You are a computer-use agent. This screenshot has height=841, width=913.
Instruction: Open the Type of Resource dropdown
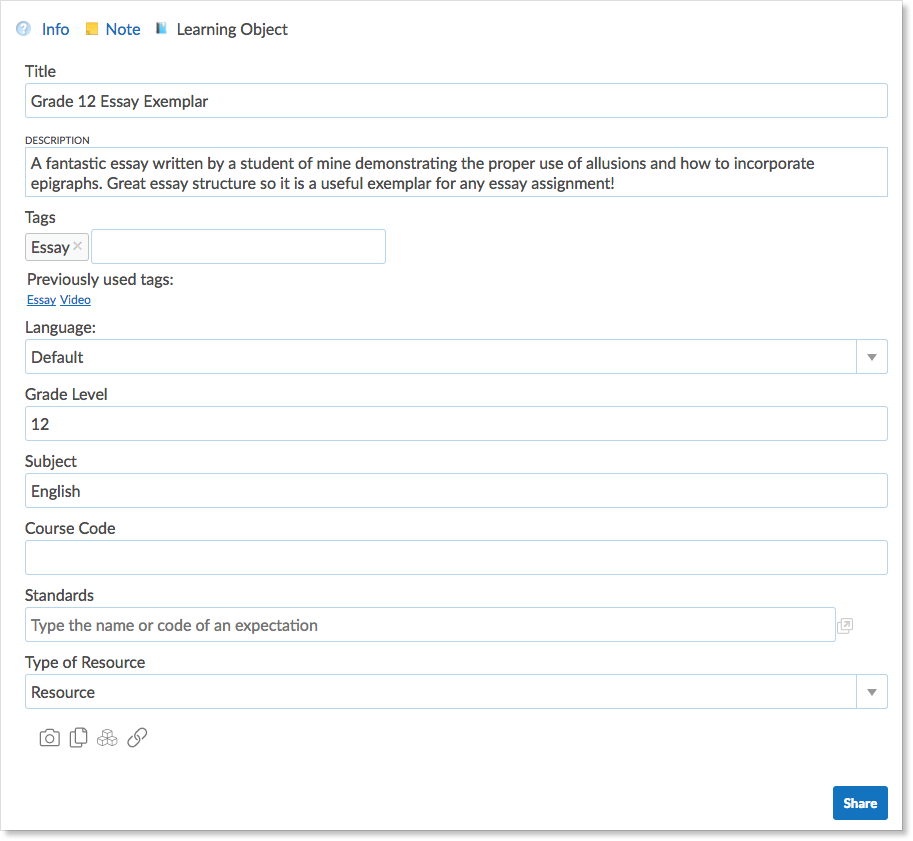pos(871,691)
